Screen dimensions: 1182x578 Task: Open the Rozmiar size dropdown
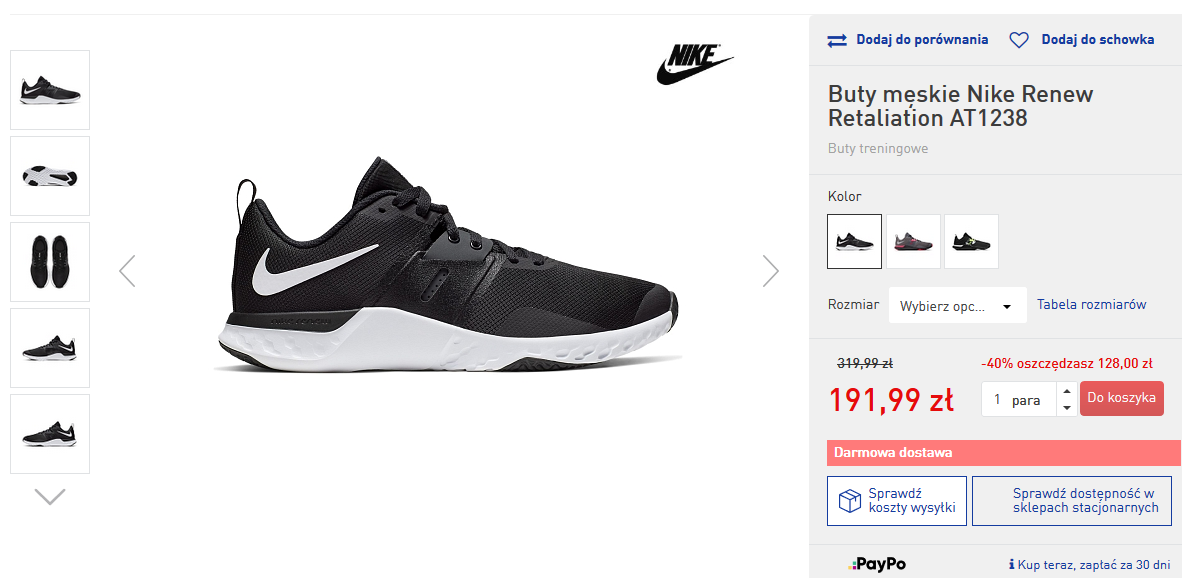[957, 306]
